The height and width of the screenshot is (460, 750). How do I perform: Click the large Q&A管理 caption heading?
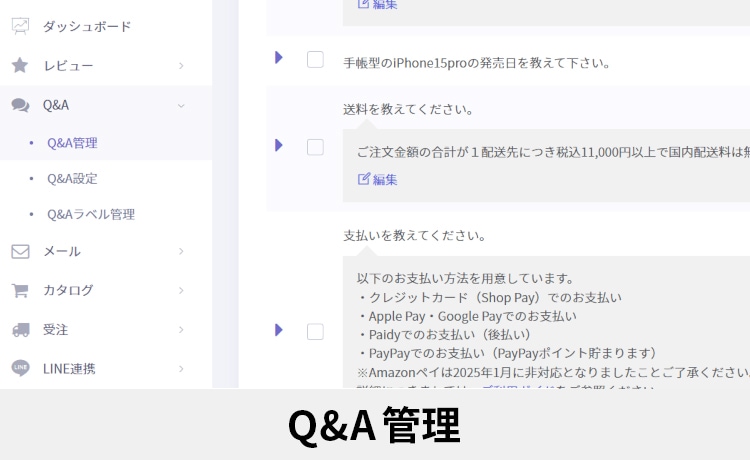click(374, 425)
